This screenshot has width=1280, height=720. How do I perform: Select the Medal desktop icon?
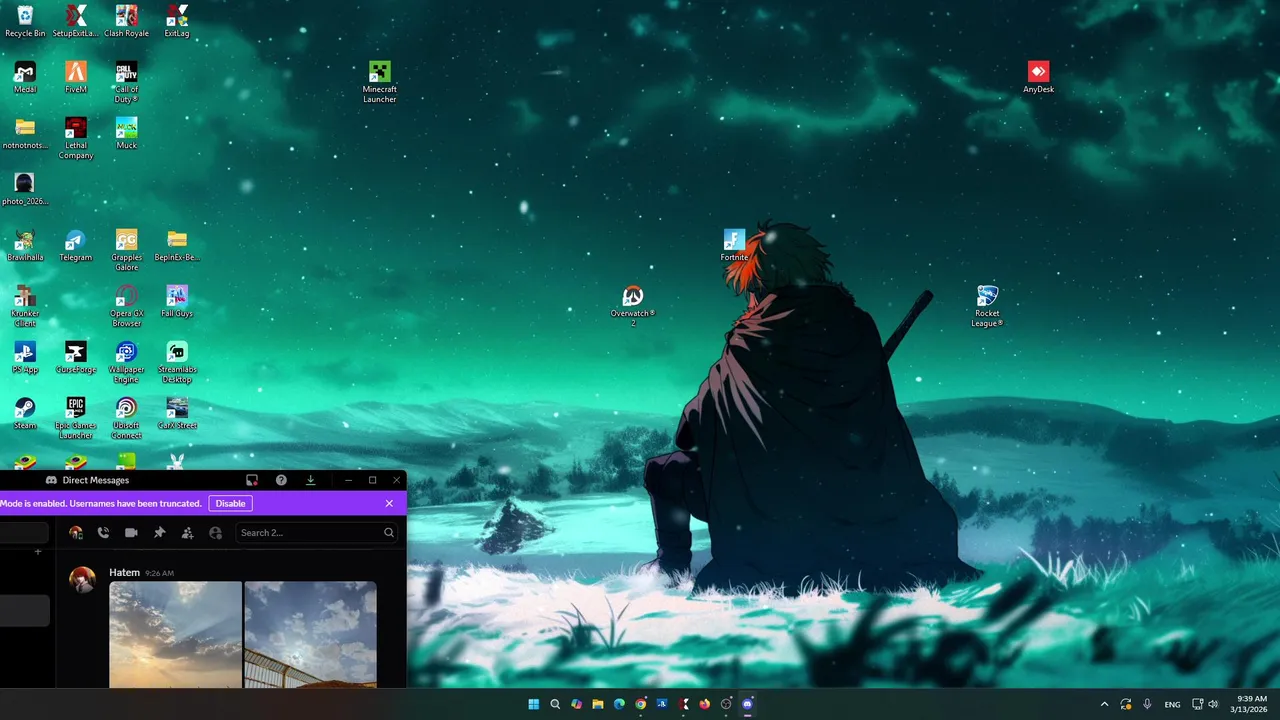click(25, 78)
